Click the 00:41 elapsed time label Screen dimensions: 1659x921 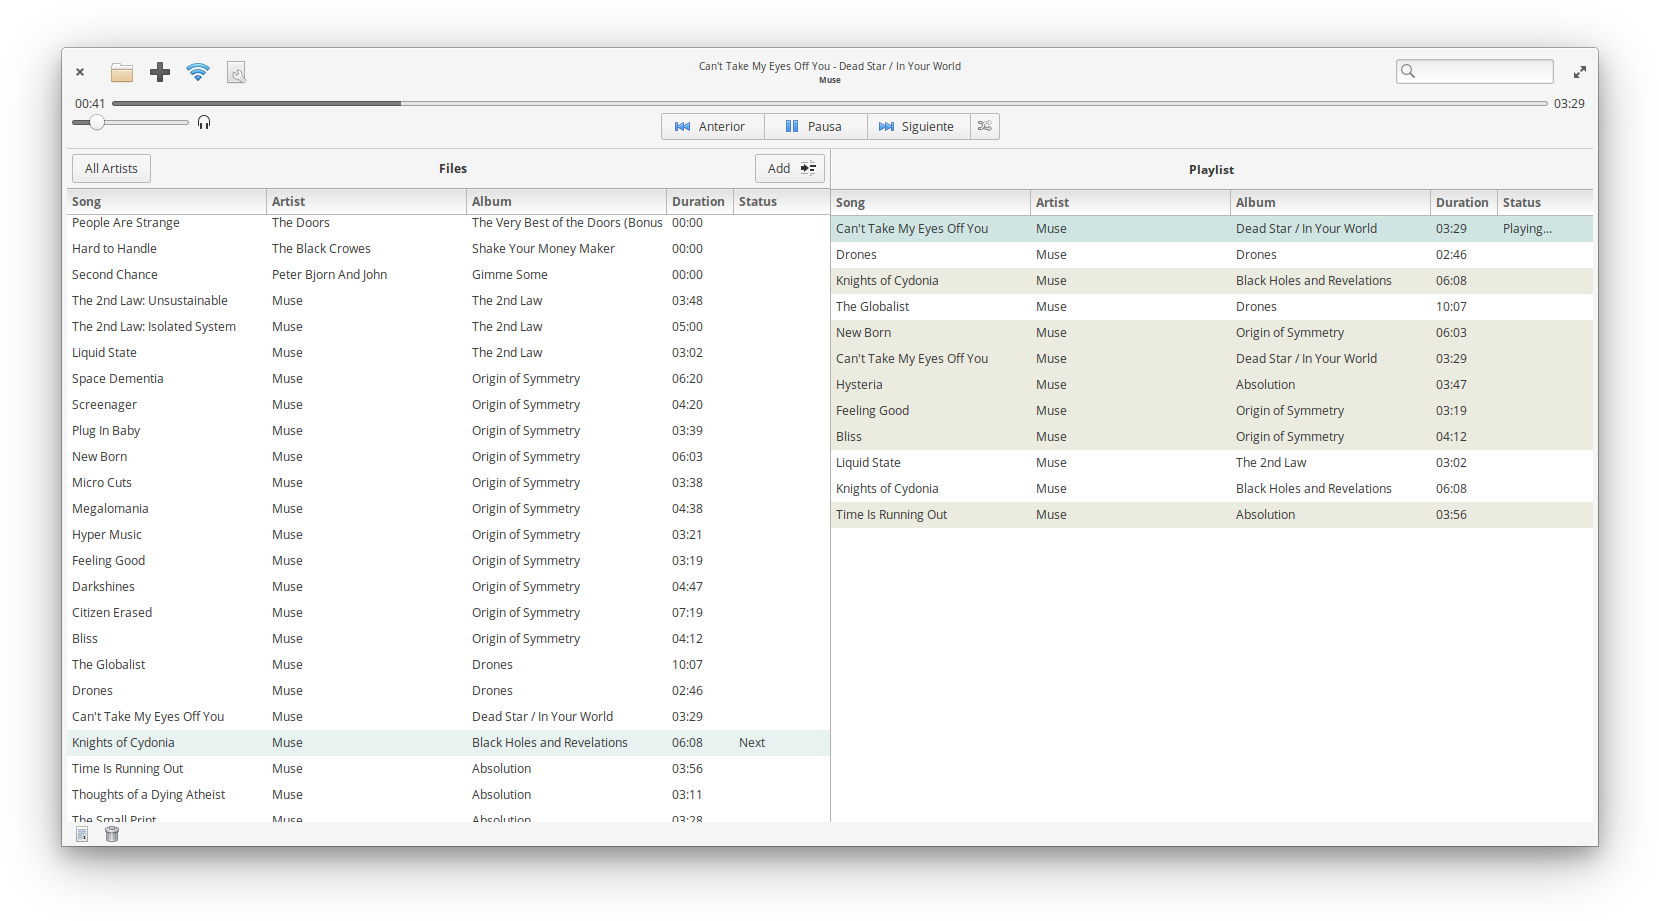tap(90, 104)
